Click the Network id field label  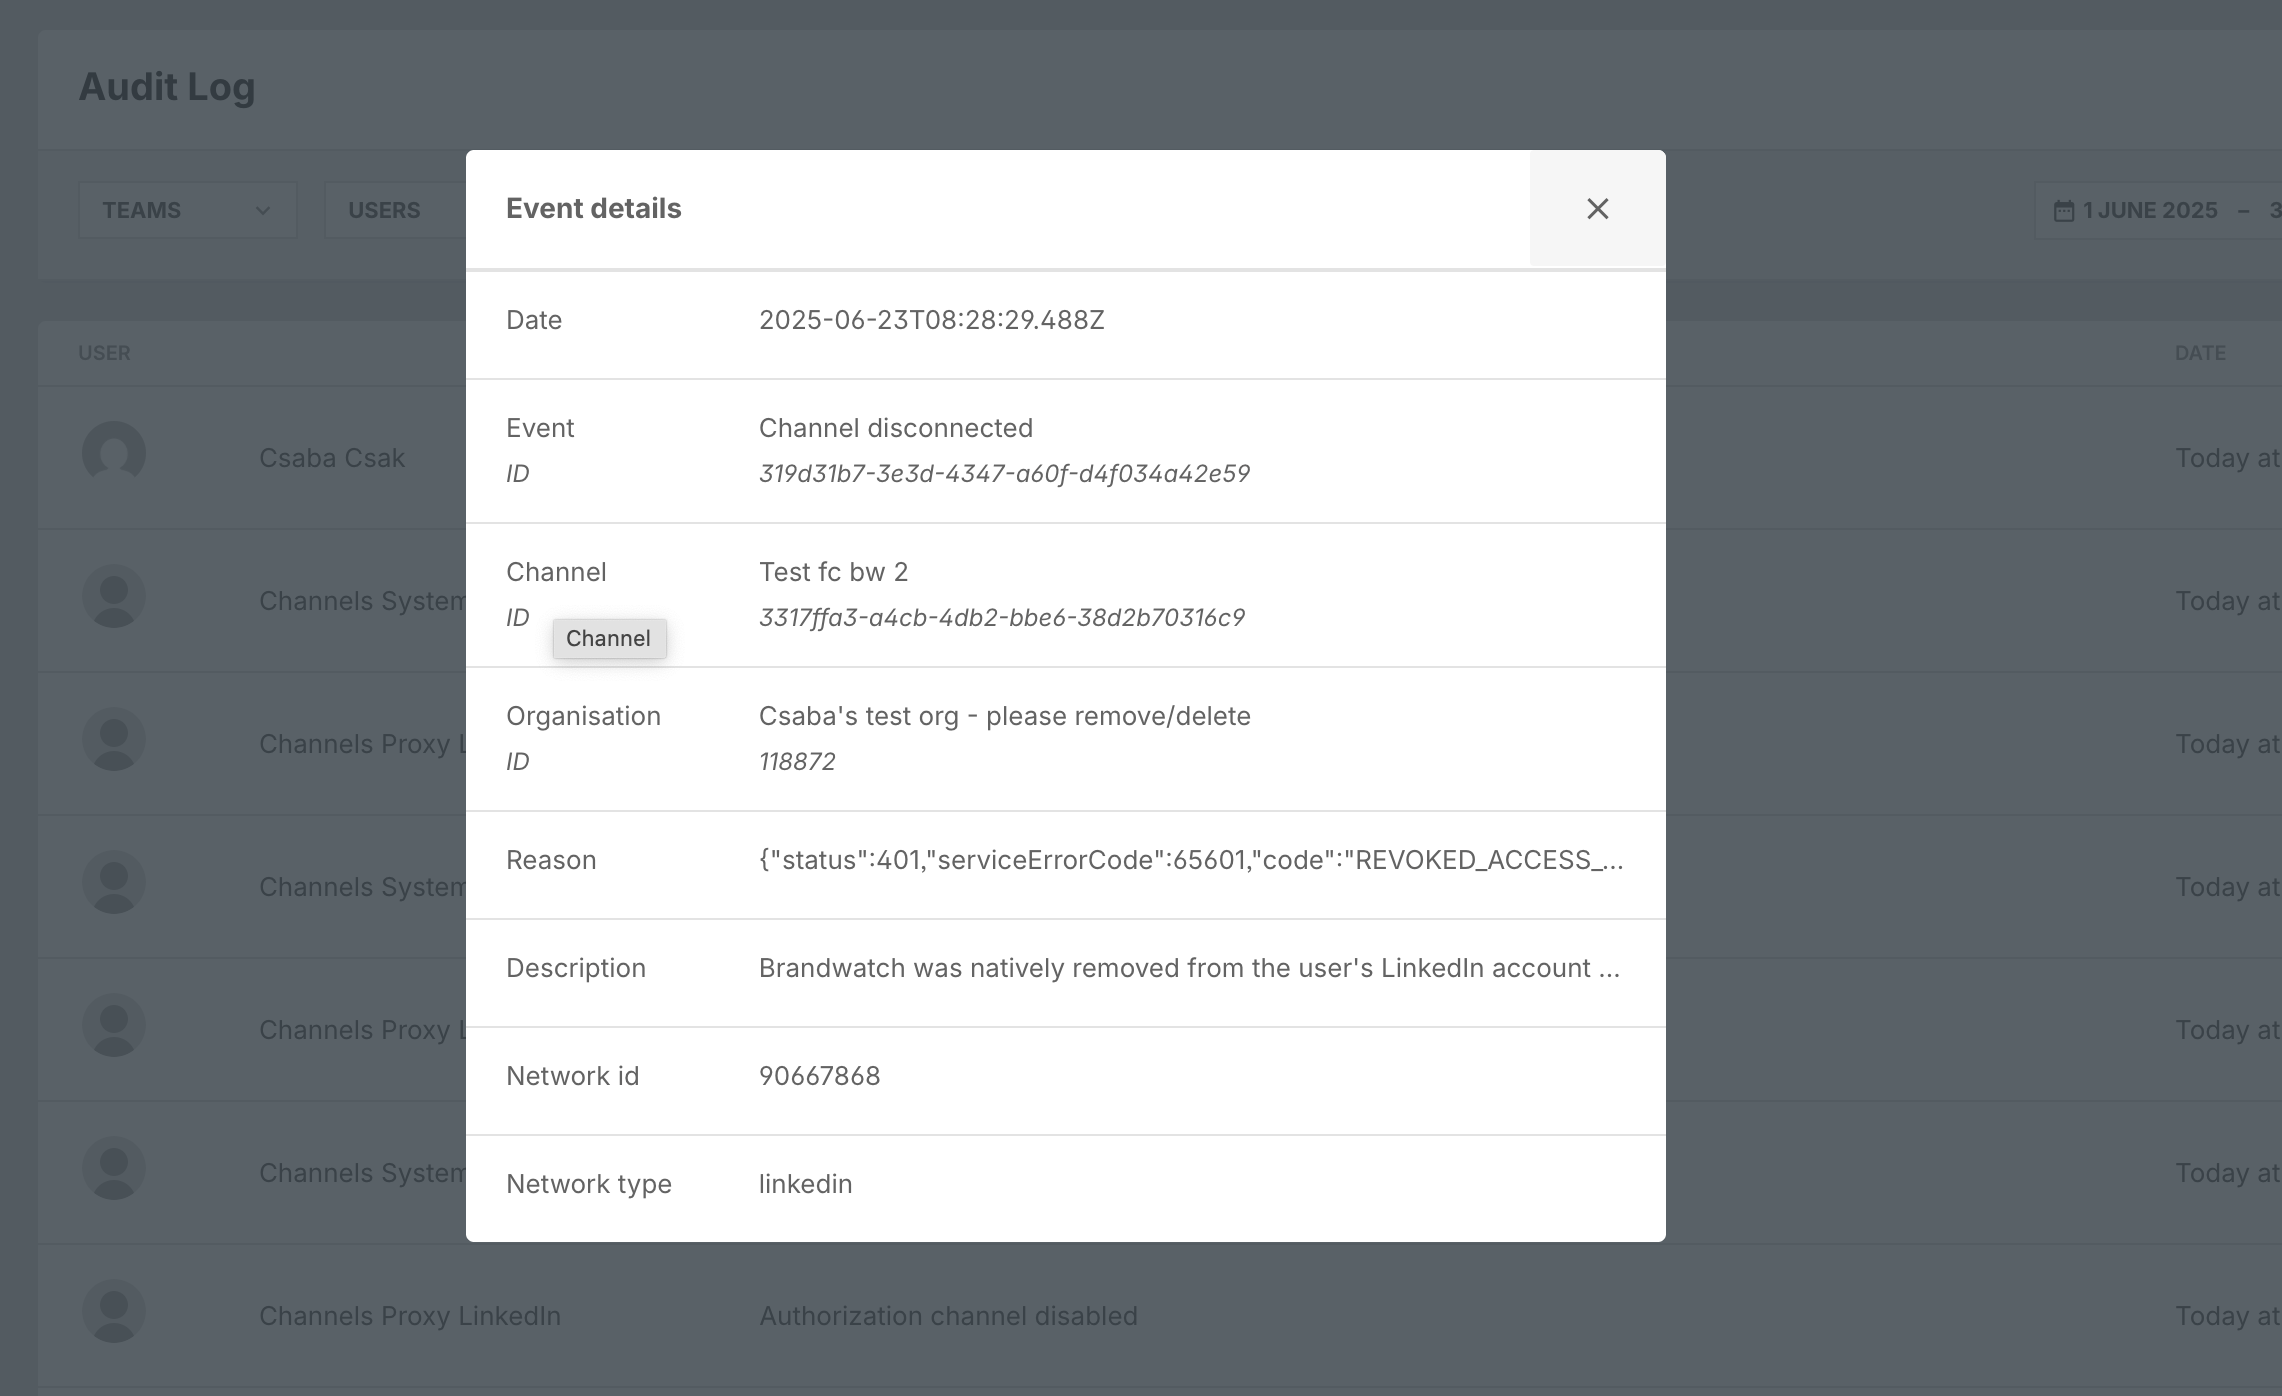[572, 1076]
